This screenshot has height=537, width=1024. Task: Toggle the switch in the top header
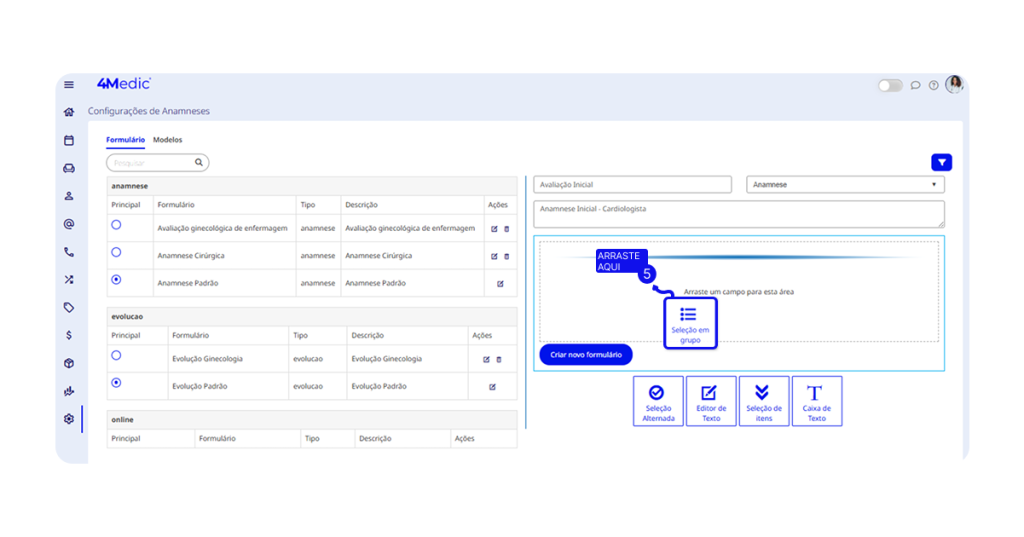pos(889,86)
